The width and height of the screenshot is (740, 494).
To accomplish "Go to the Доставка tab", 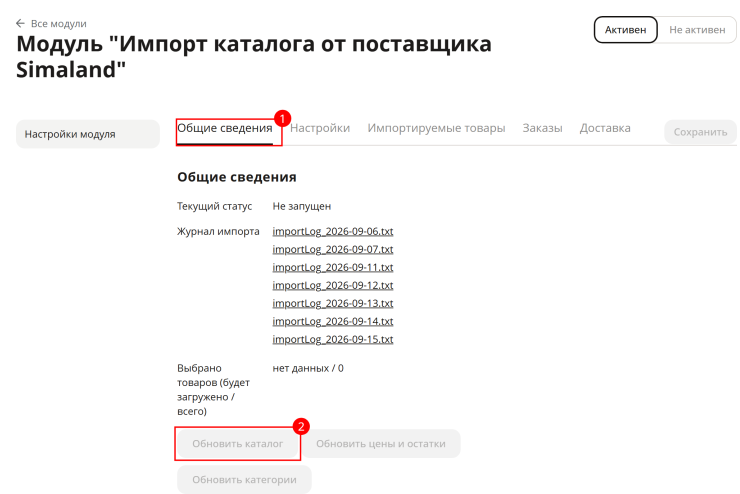I will 605,128.
